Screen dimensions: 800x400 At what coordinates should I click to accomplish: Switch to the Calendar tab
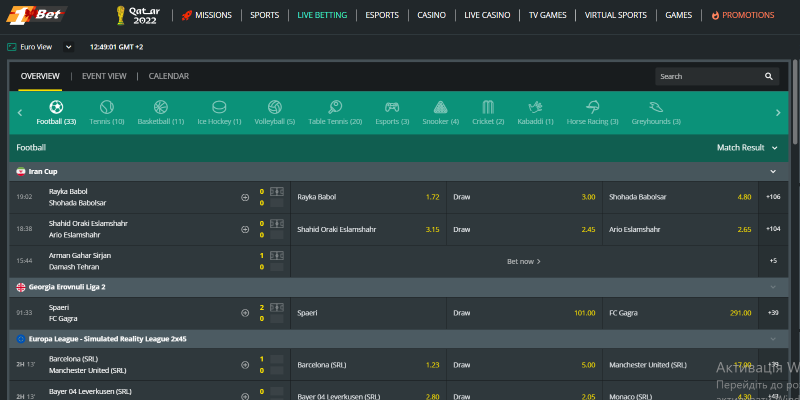pyautogui.click(x=169, y=76)
